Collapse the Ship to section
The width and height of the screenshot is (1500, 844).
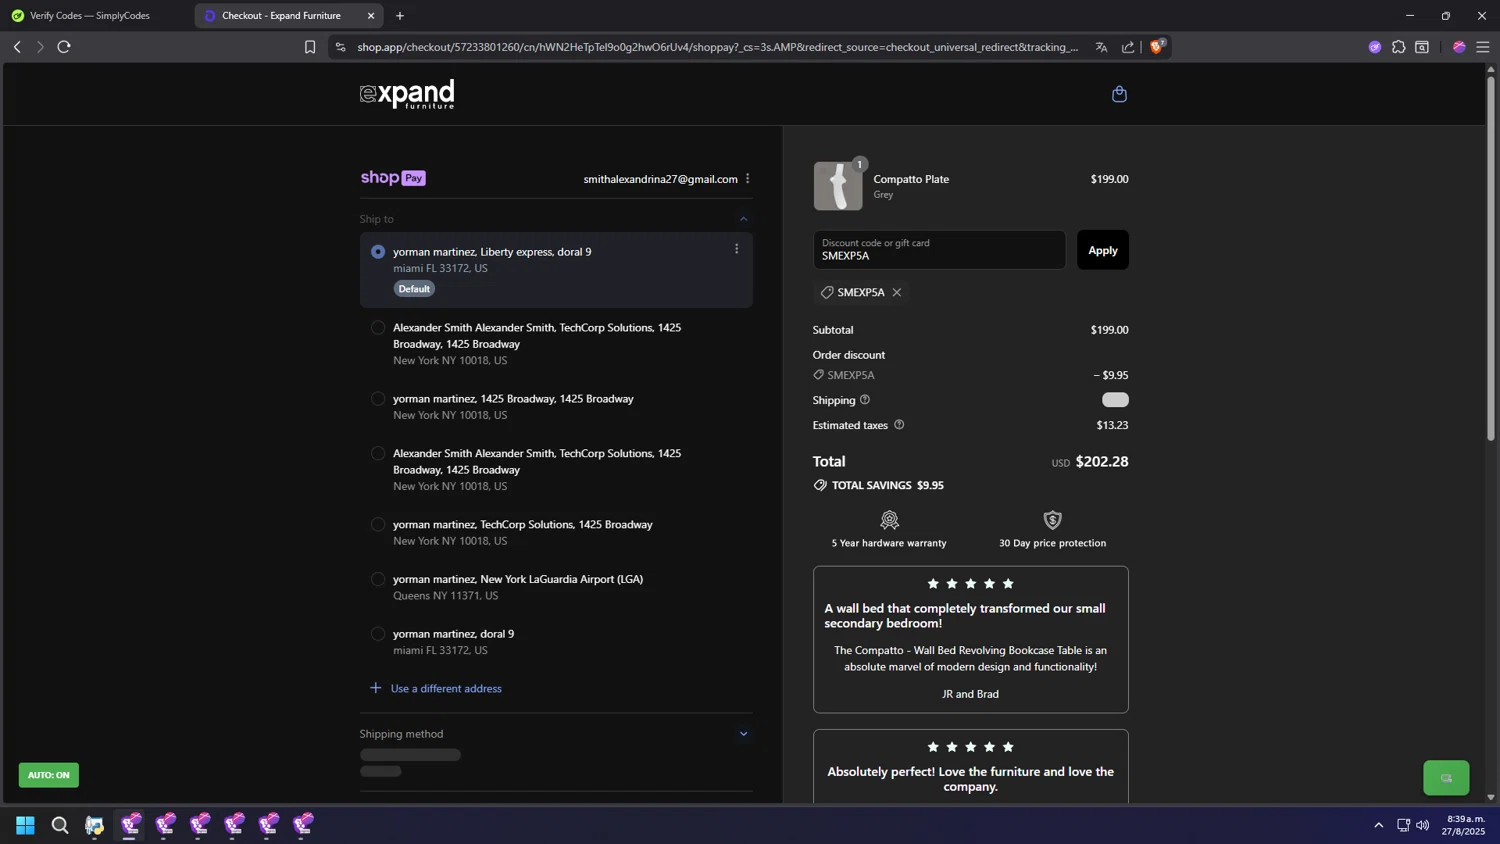point(743,219)
